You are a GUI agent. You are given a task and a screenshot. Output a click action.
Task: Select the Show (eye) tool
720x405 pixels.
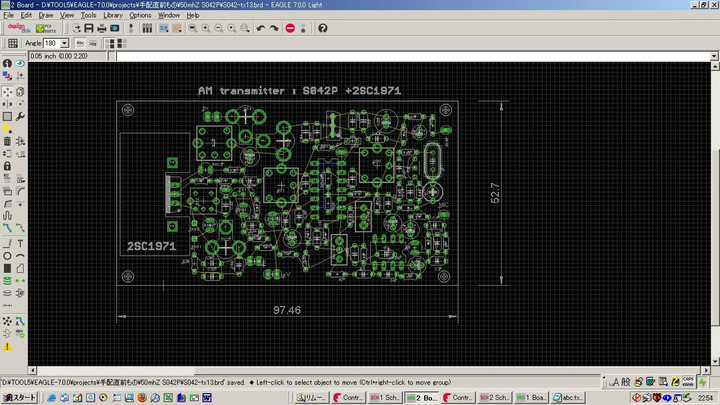tap(20, 63)
